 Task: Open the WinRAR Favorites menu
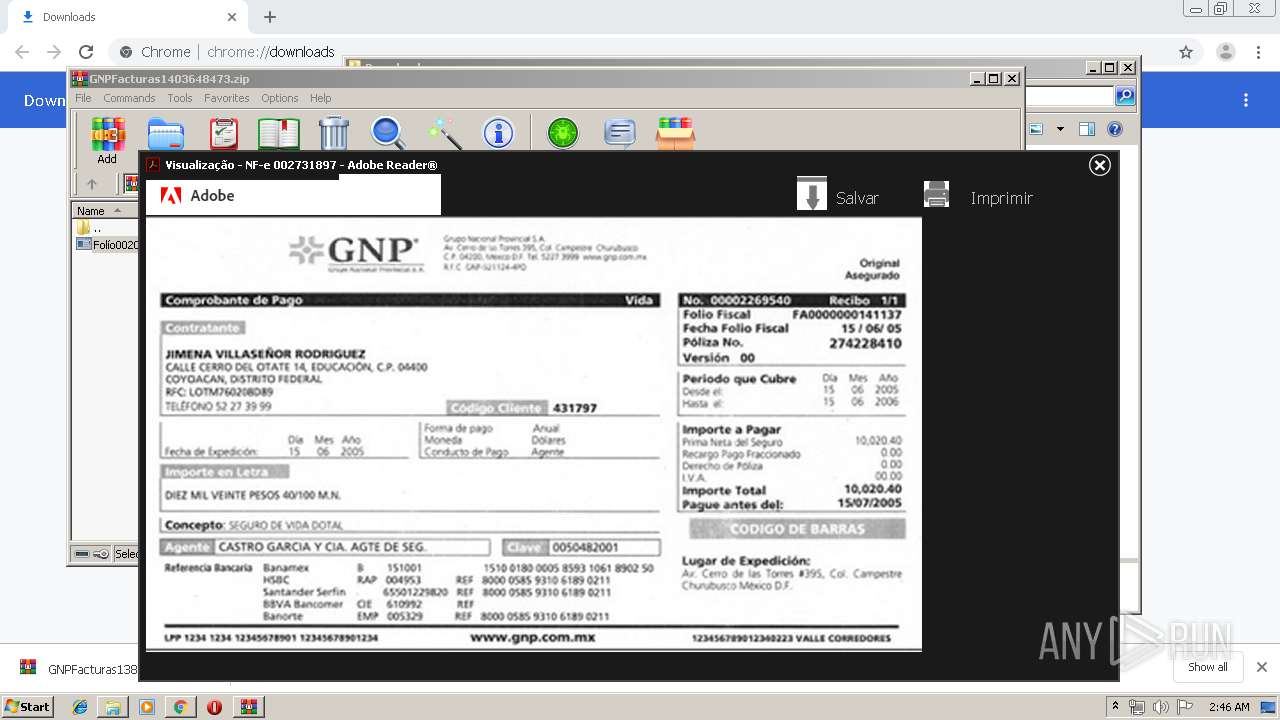click(x=227, y=98)
